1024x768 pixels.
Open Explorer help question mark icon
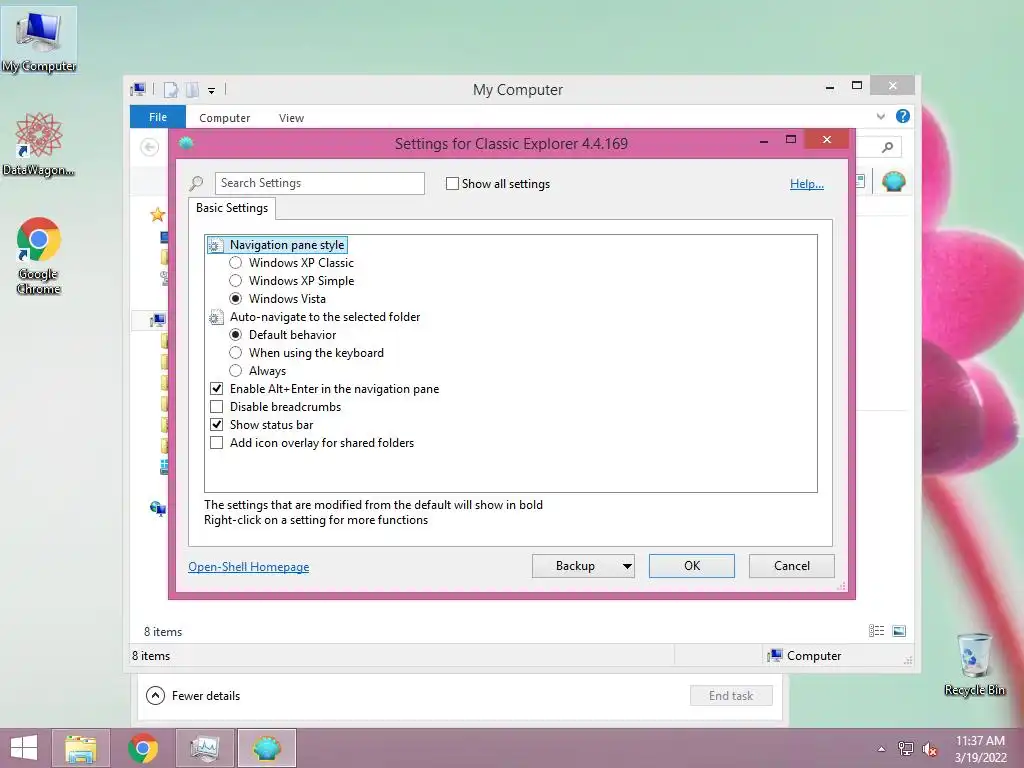903,116
